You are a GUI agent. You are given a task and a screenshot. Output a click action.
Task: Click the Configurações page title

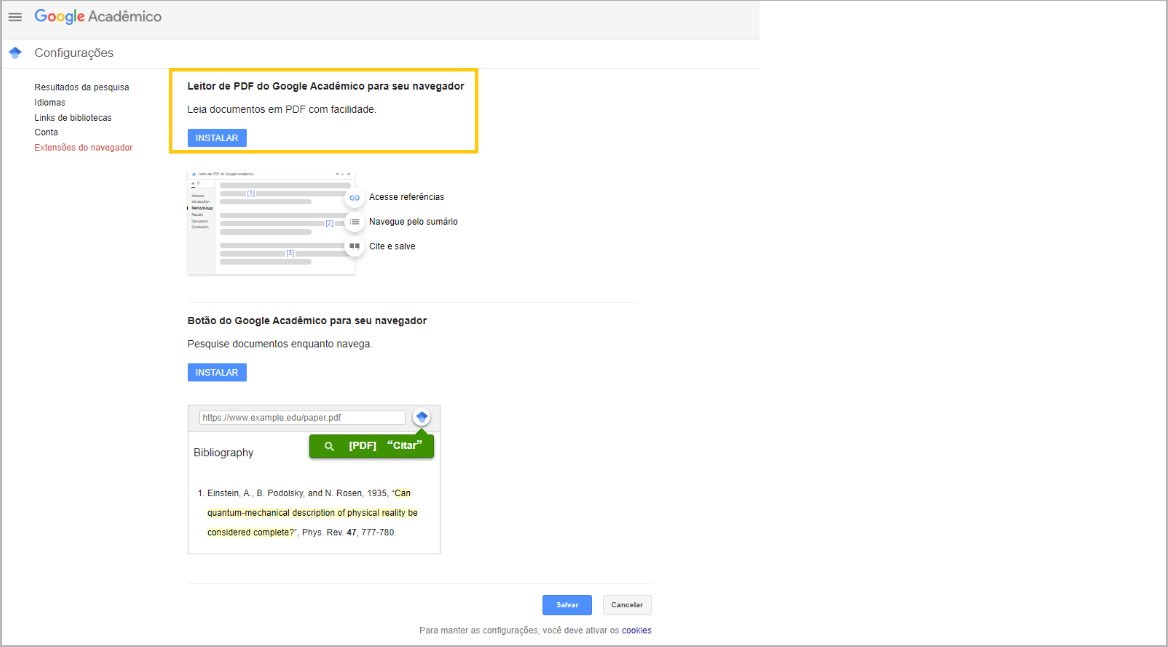(74, 53)
